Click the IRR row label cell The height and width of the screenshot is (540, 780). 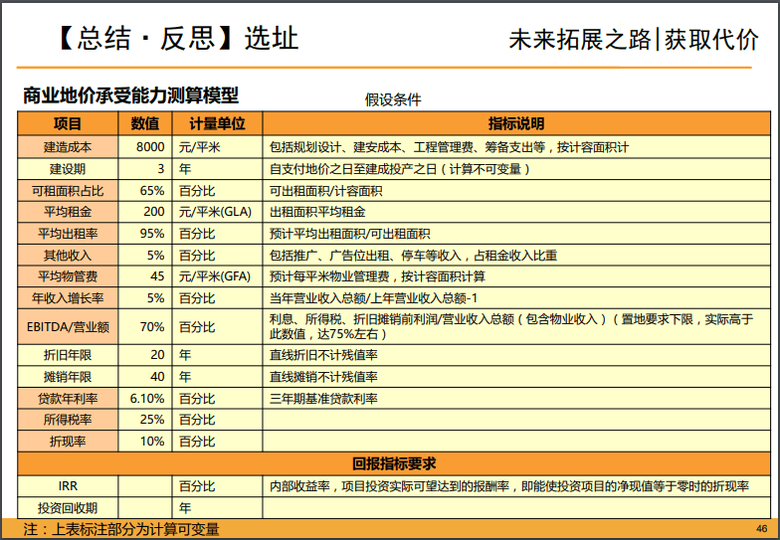pyautogui.click(x=68, y=485)
